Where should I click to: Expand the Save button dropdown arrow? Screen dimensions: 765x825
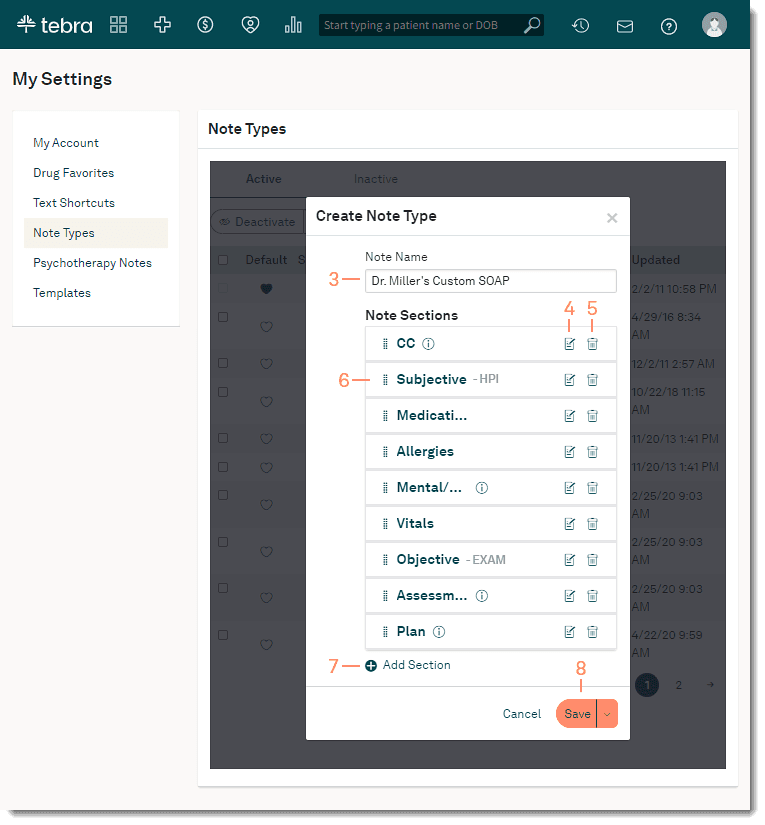click(x=607, y=714)
